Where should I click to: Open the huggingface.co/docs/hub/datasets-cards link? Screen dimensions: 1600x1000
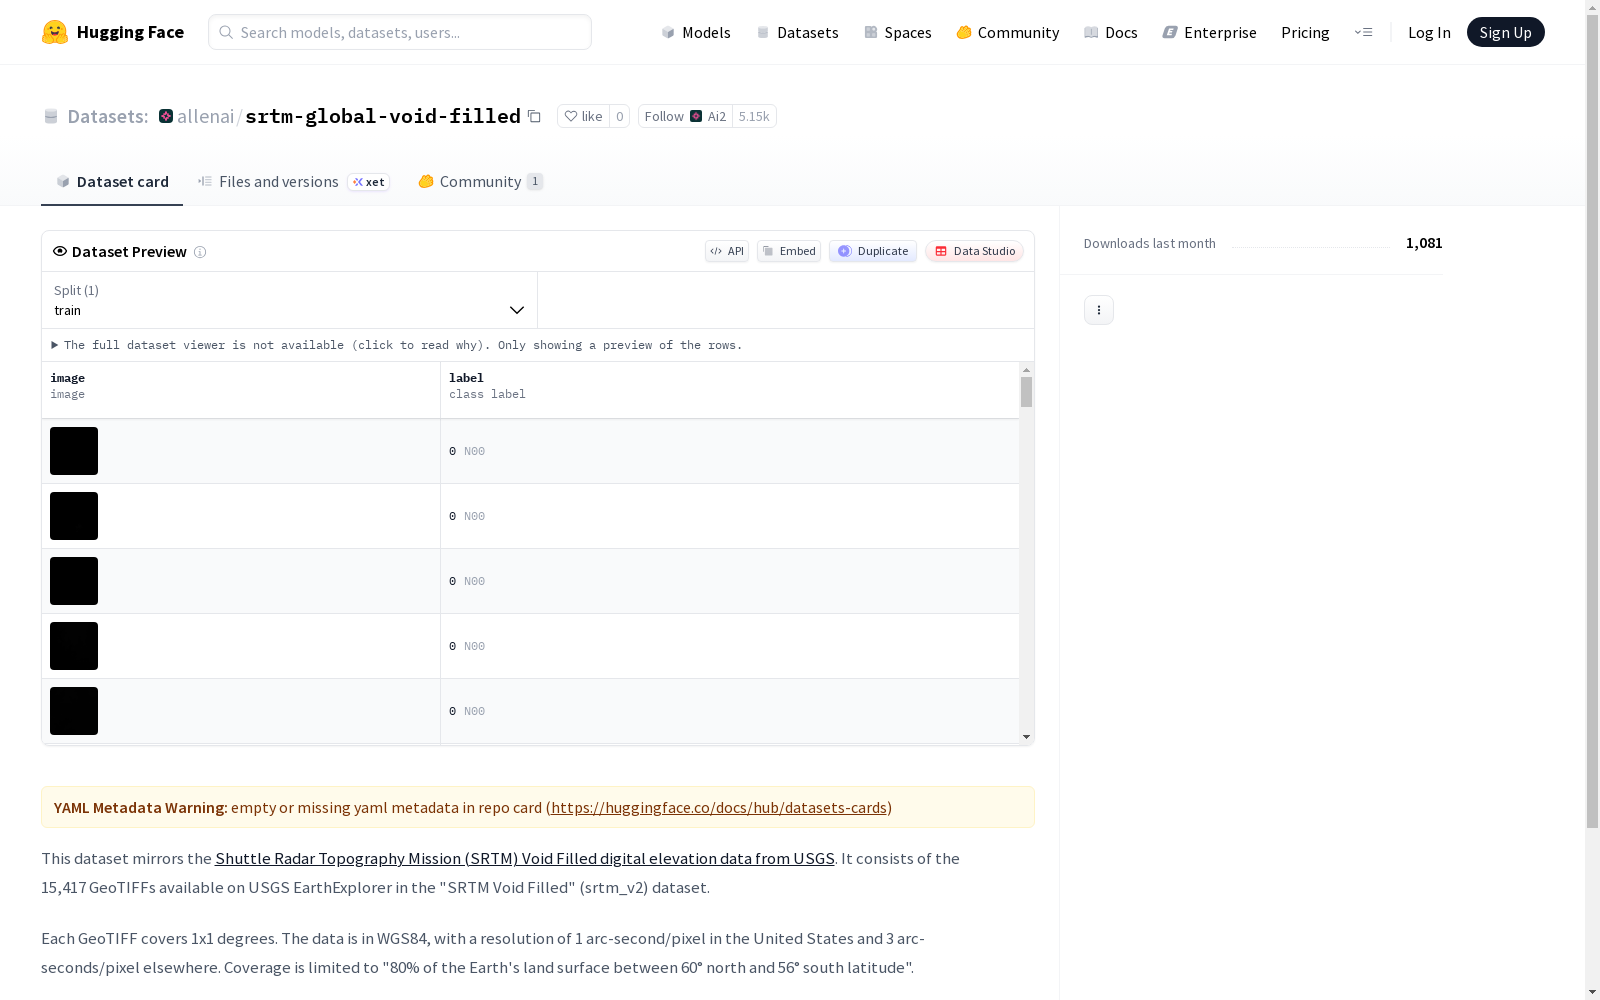coord(719,807)
